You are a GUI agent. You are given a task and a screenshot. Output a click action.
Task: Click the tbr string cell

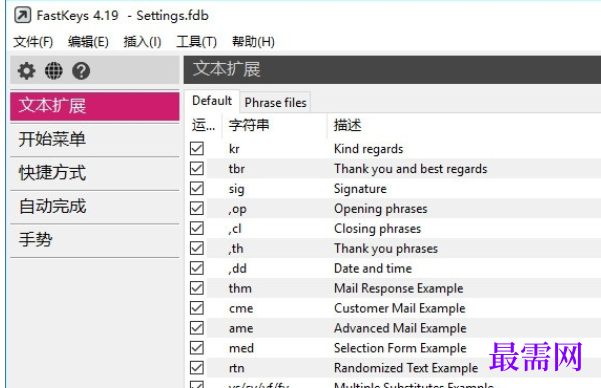tap(236, 169)
